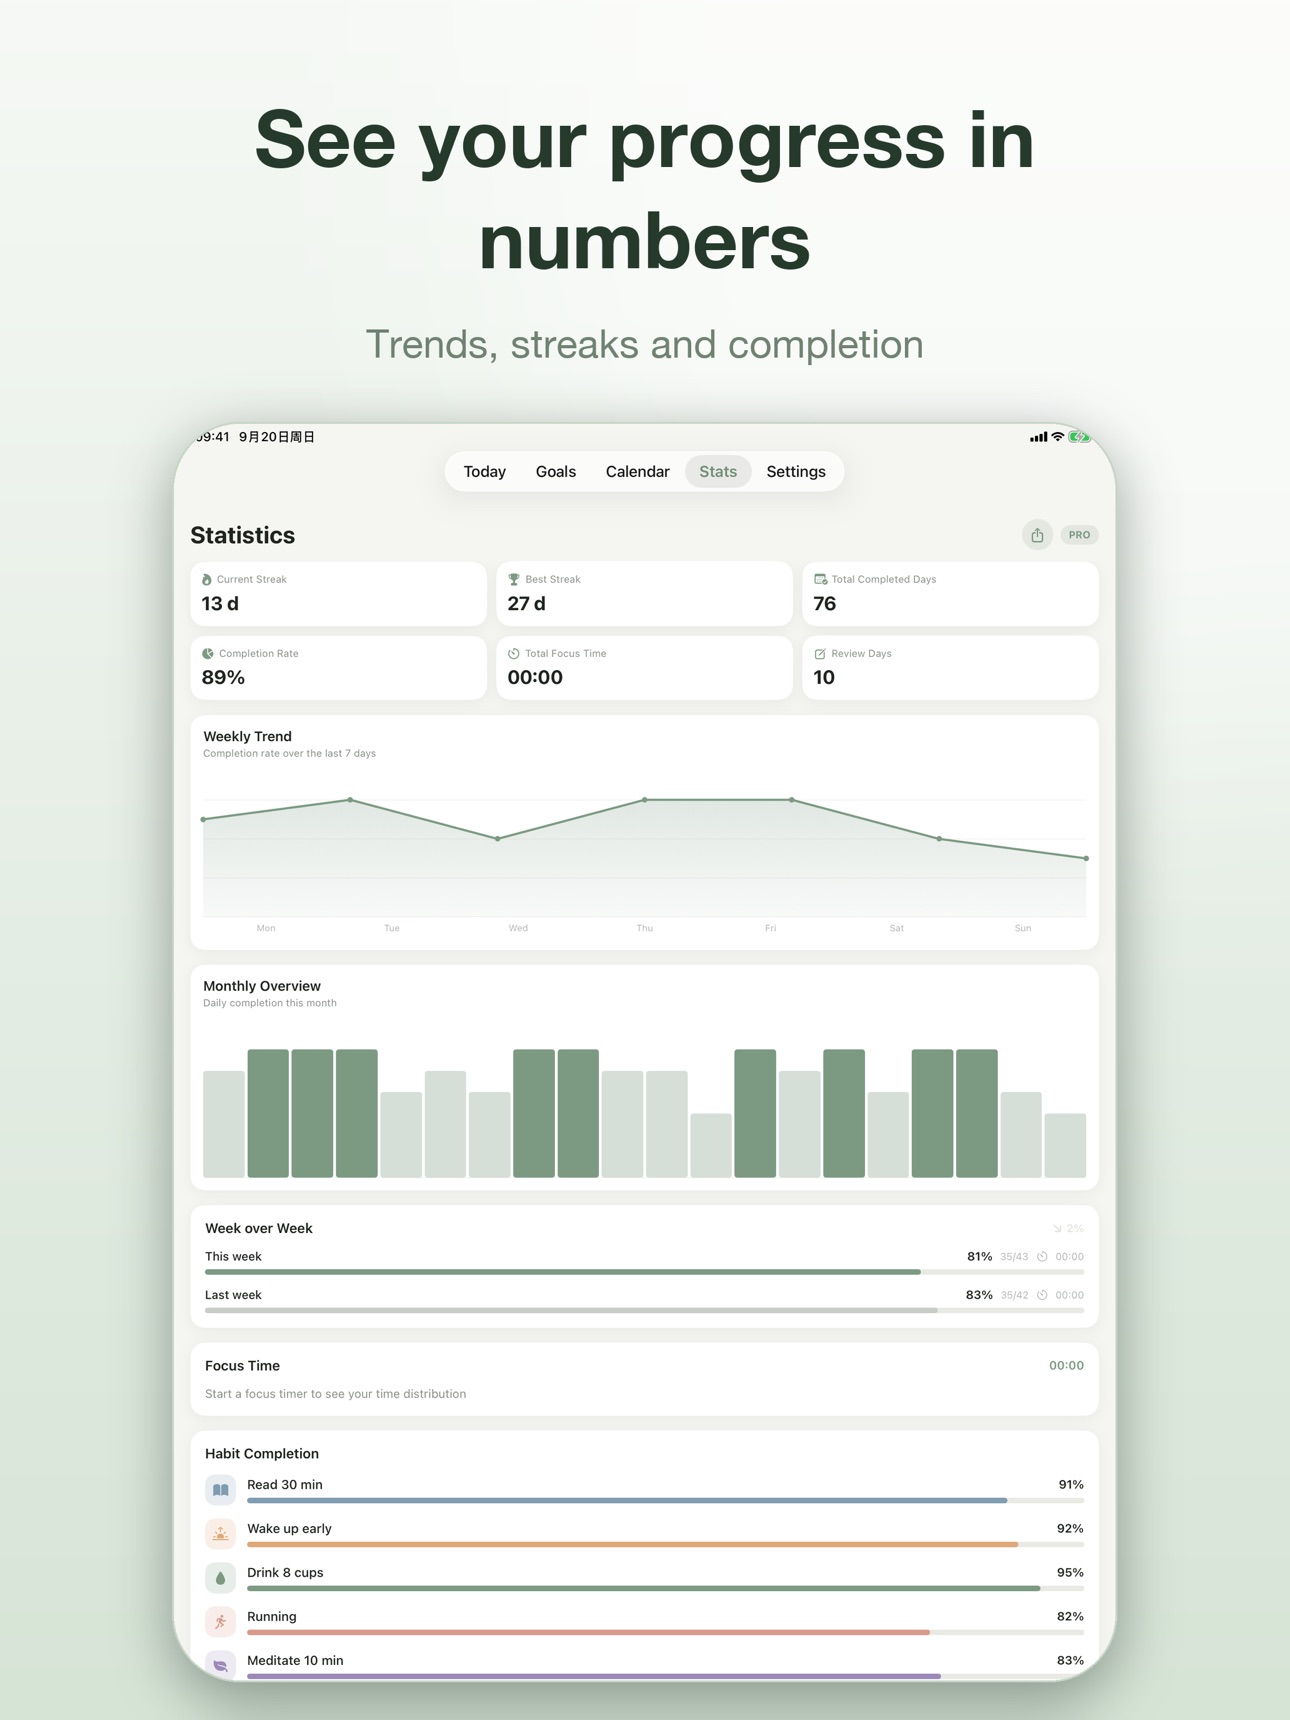
Task: Tap the Drink 8 cups progress bar
Action: tap(665, 1588)
